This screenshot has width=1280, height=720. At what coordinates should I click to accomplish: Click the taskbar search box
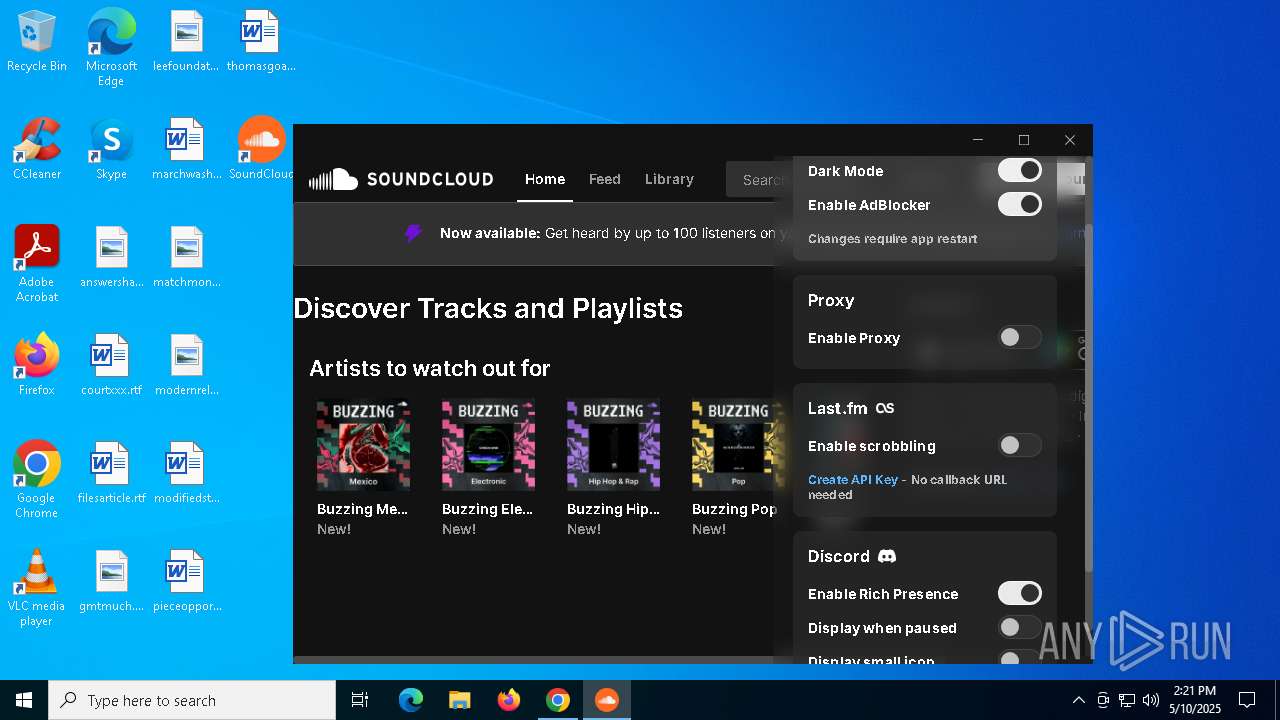click(x=192, y=700)
